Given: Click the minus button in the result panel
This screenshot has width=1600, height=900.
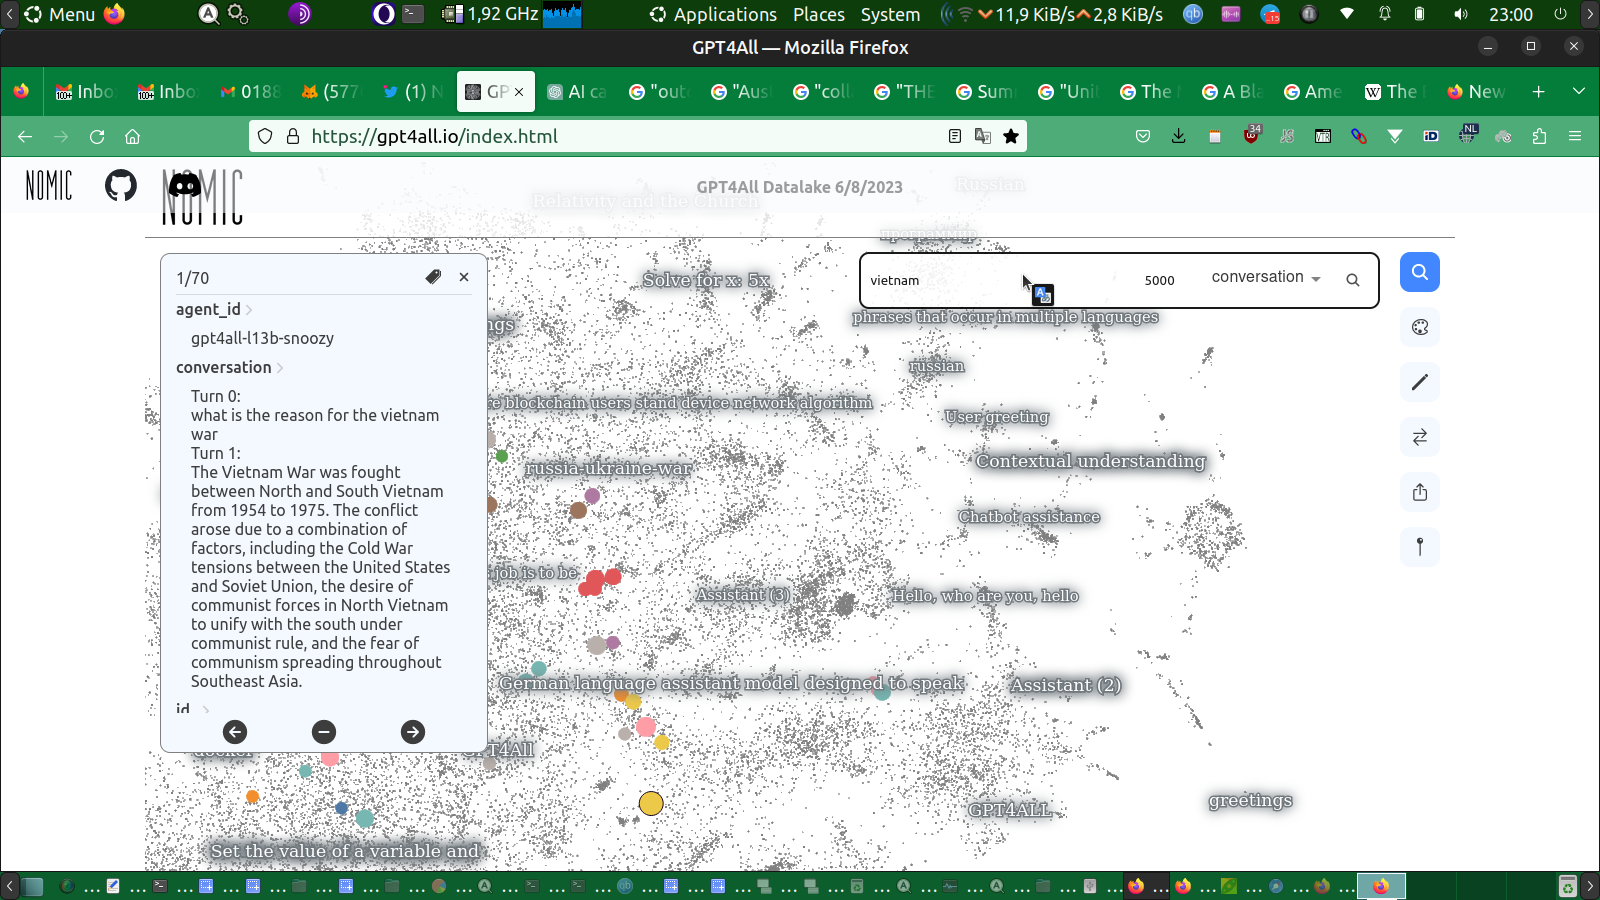Looking at the screenshot, I should click(324, 732).
